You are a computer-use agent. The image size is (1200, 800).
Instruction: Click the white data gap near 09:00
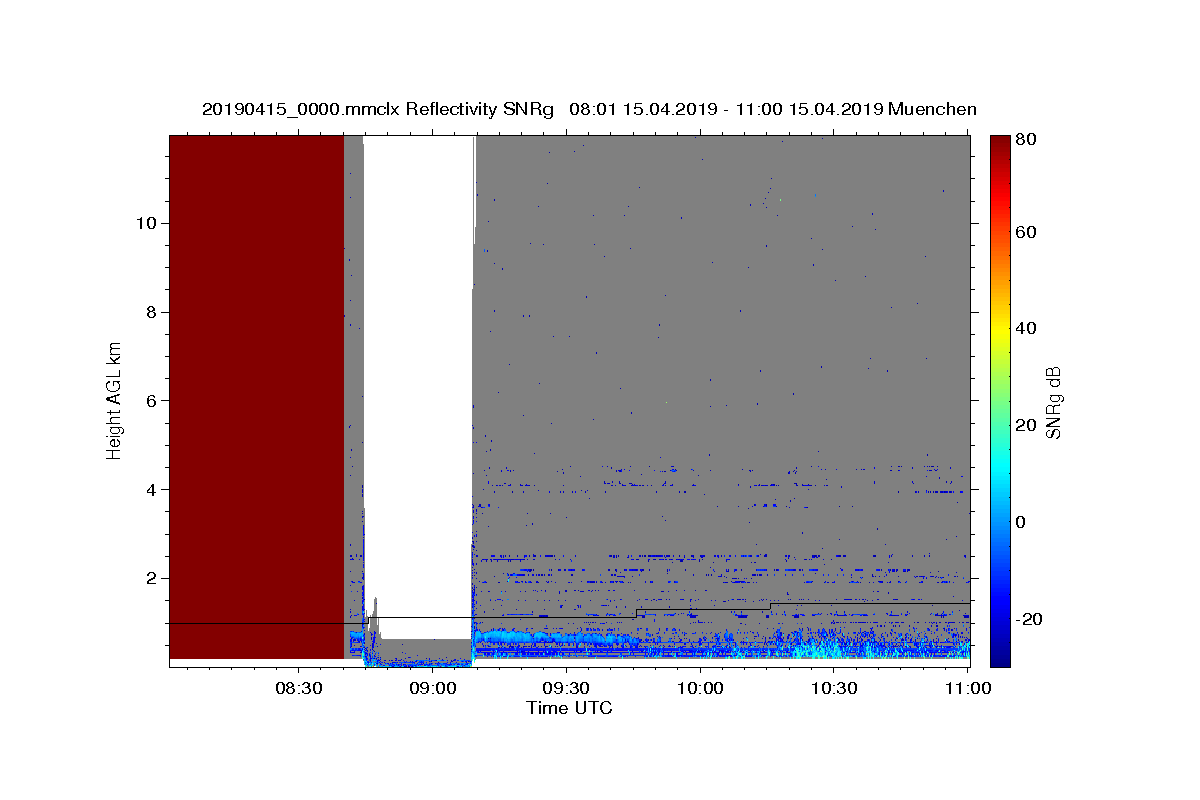click(418, 385)
